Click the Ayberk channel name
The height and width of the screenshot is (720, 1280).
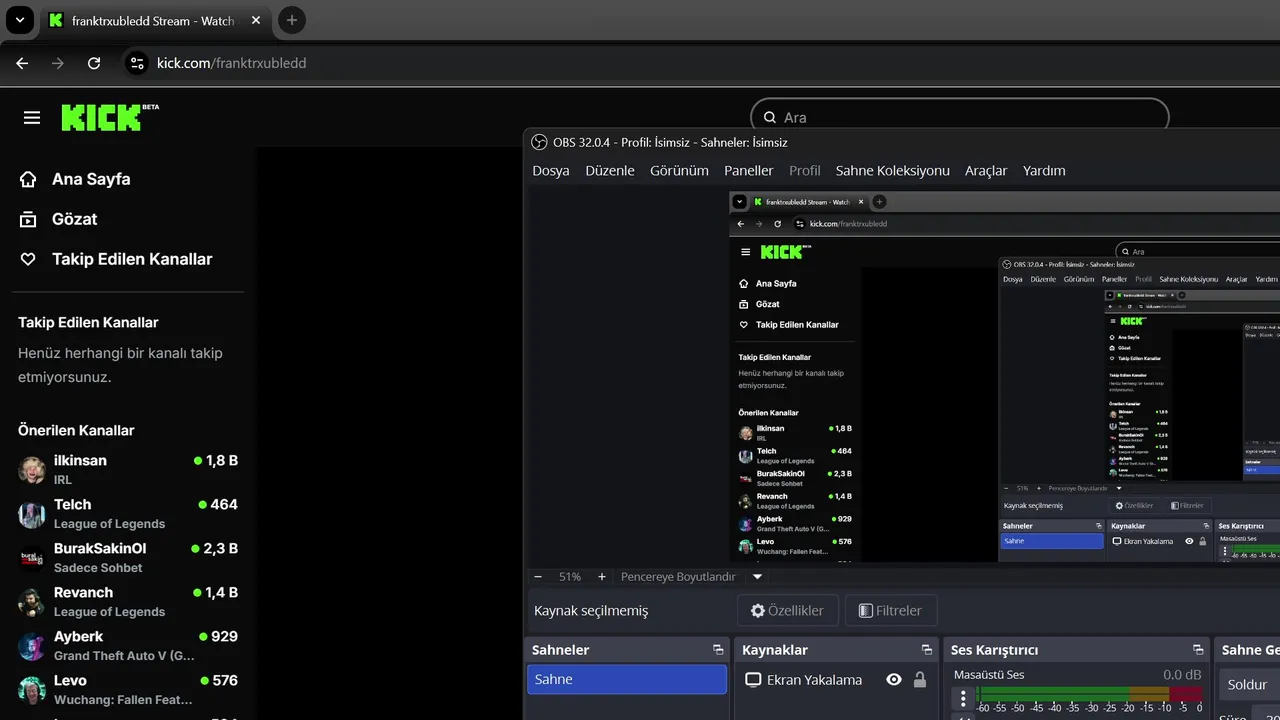pos(78,637)
